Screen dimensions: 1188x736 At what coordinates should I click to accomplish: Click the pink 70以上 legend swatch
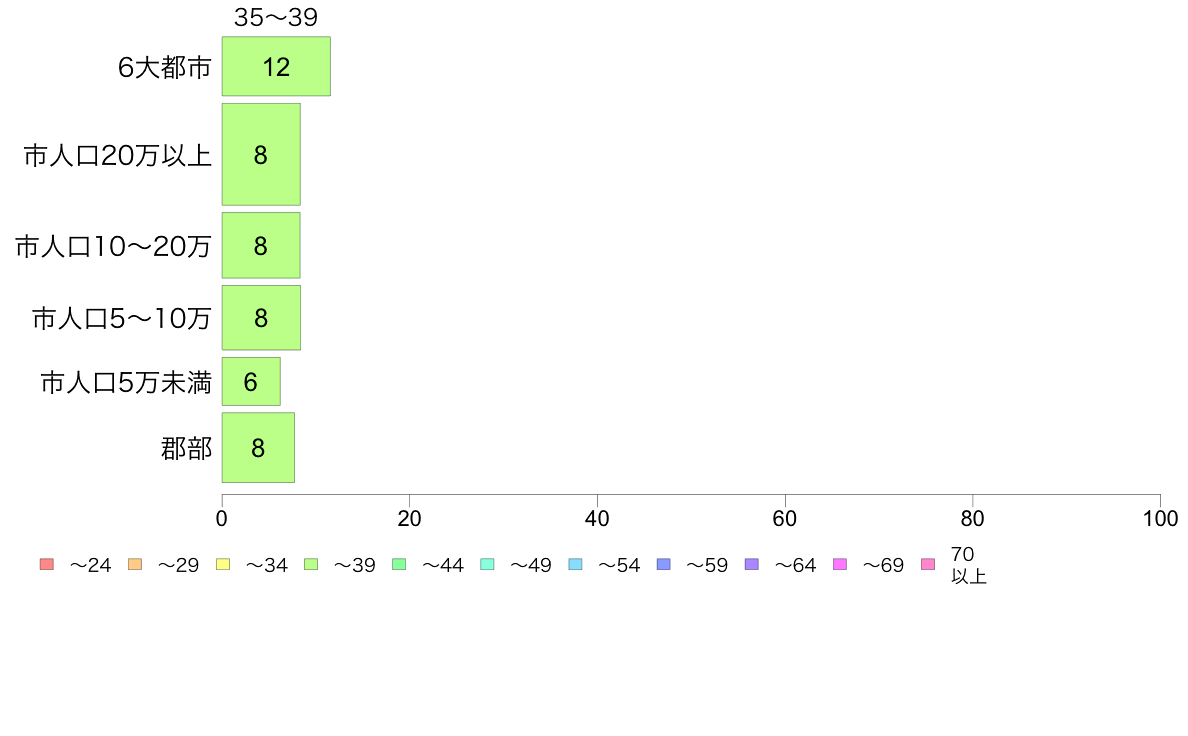[x=928, y=564]
